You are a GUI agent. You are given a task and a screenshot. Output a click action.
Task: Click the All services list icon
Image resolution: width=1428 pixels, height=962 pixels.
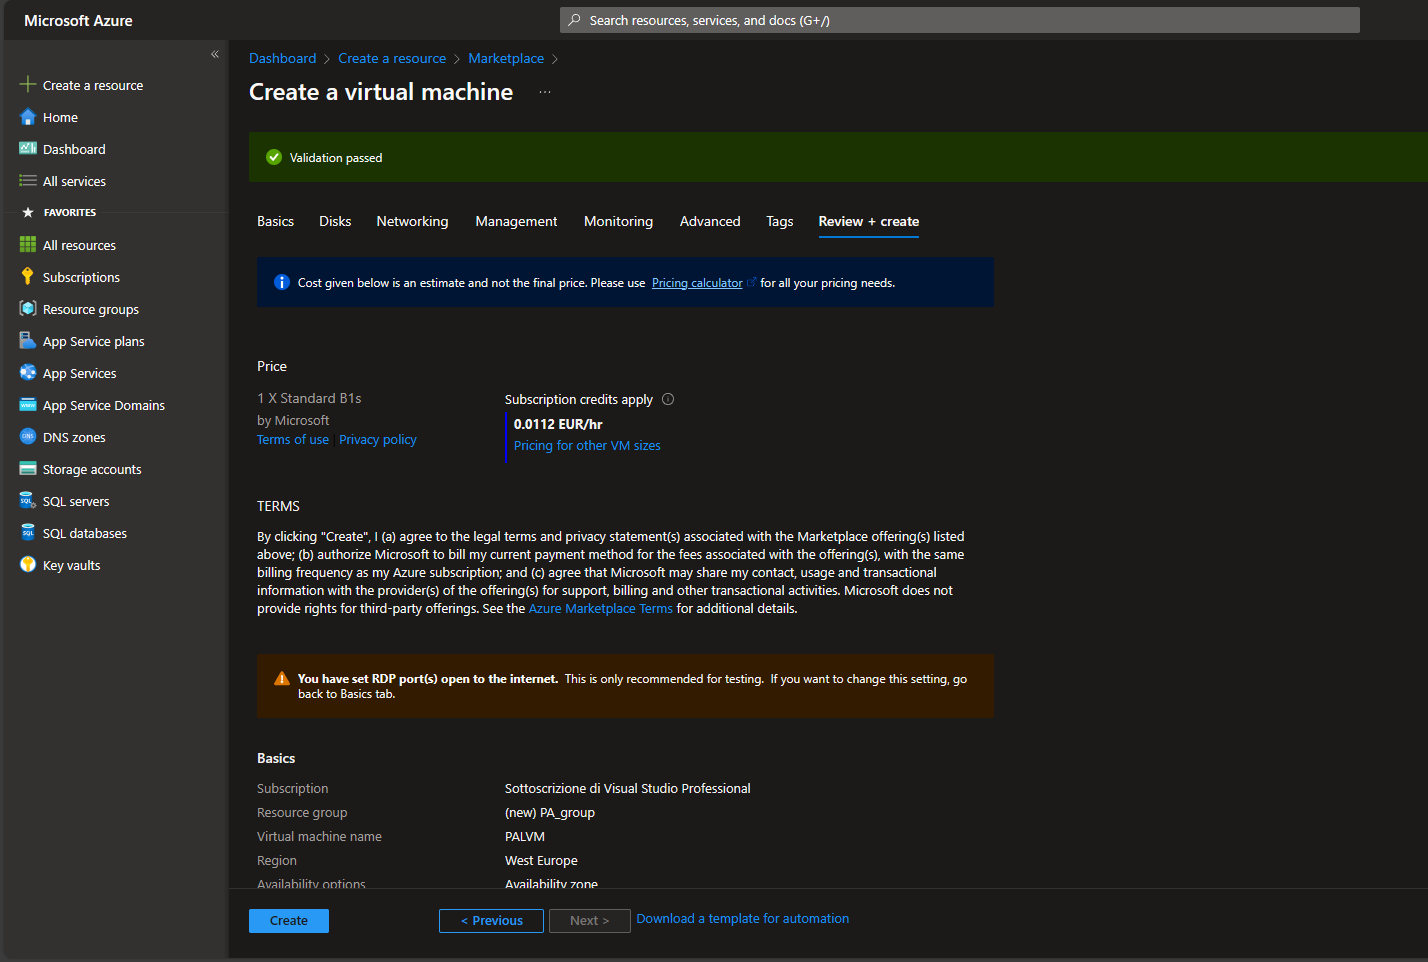(28, 181)
